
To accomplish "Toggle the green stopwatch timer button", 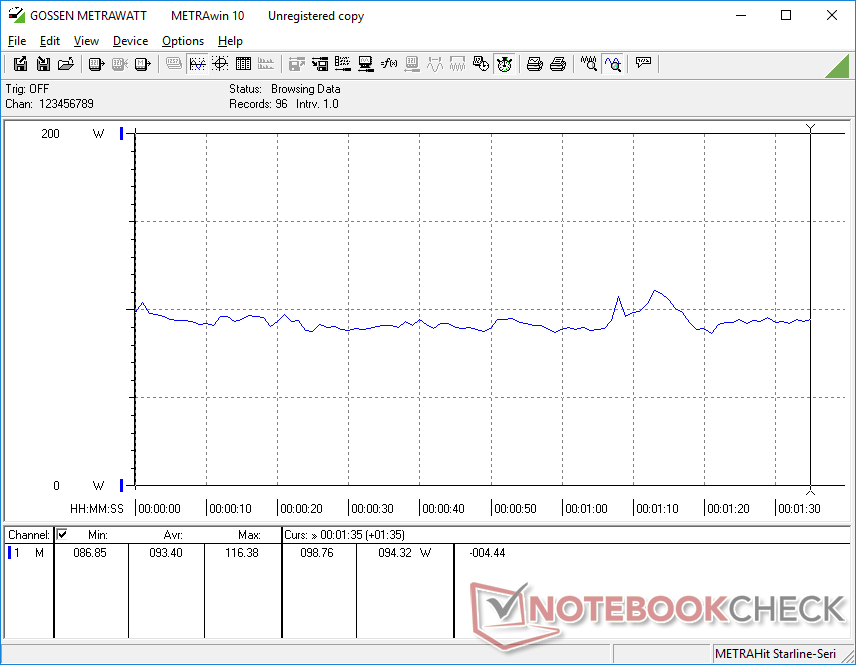I will pos(504,64).
